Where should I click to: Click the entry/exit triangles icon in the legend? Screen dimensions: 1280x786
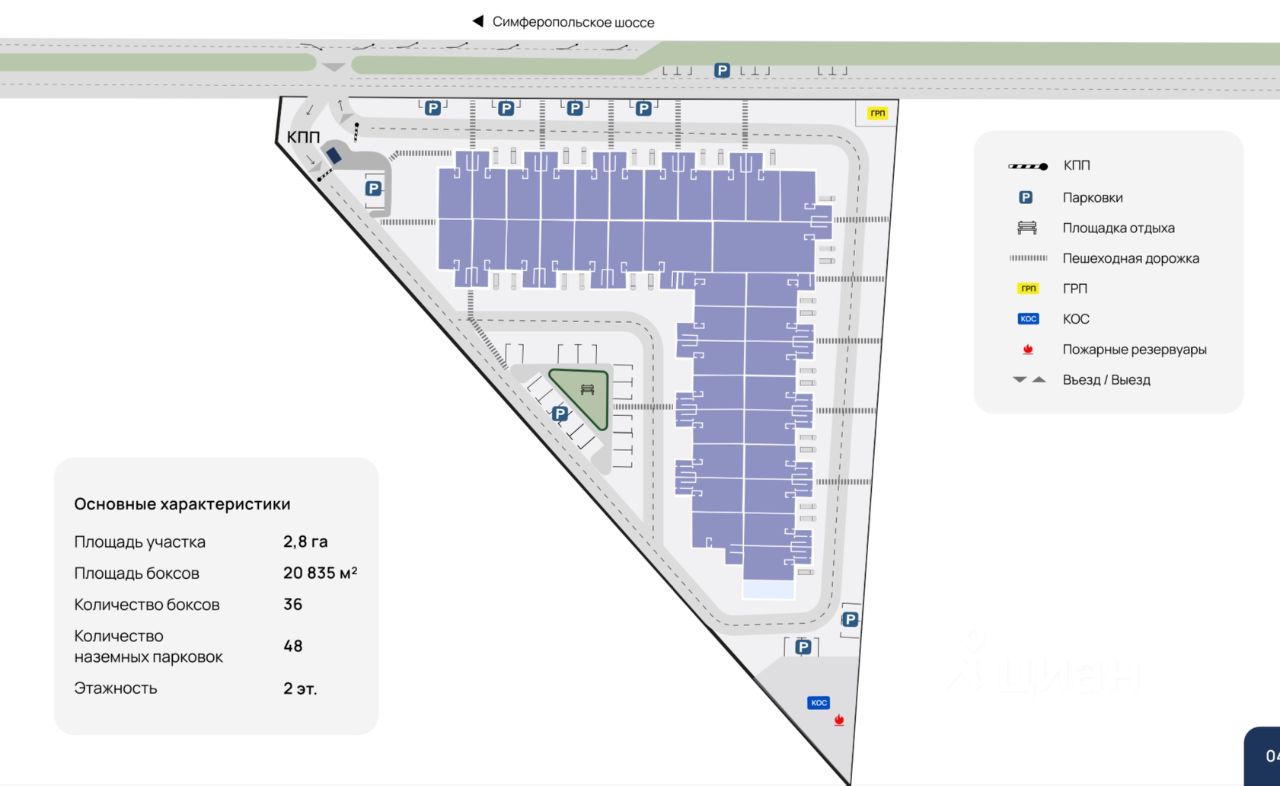1029,380
